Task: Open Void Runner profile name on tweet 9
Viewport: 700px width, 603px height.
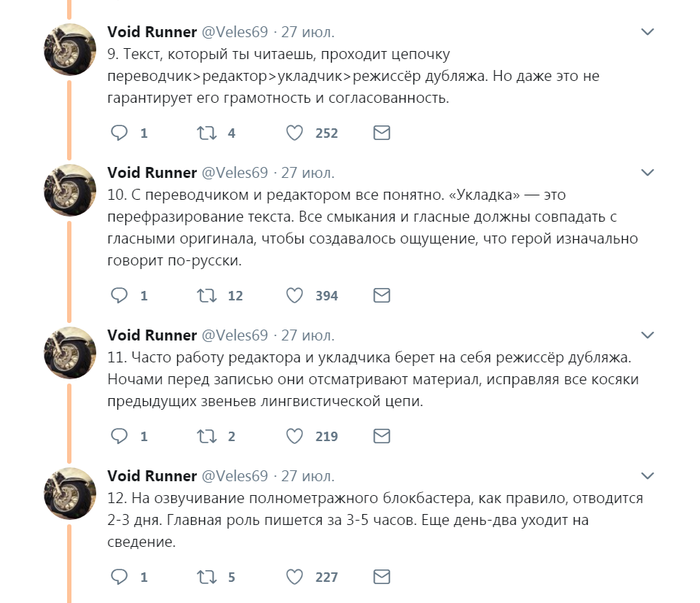Action: pos(152,32)
